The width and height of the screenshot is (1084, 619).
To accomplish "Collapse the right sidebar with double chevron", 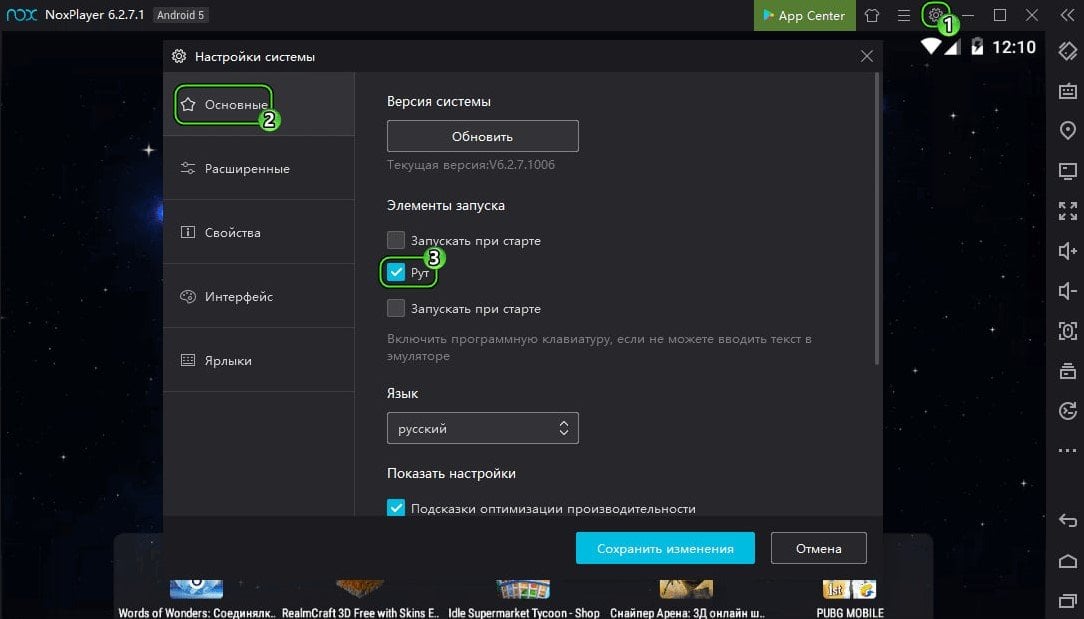I will pyautogui.click(x=1067, y=15).
